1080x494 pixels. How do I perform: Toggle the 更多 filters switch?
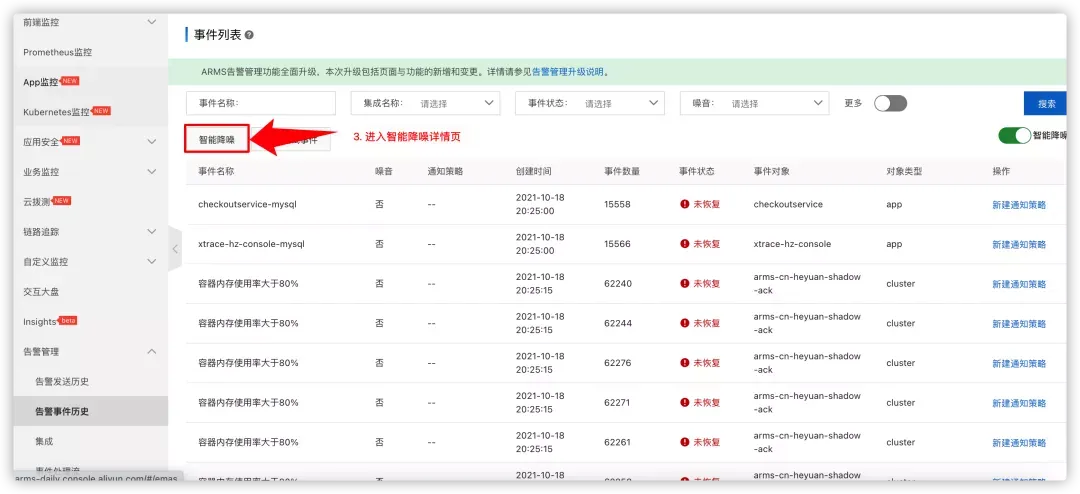[x=891, y=103]
